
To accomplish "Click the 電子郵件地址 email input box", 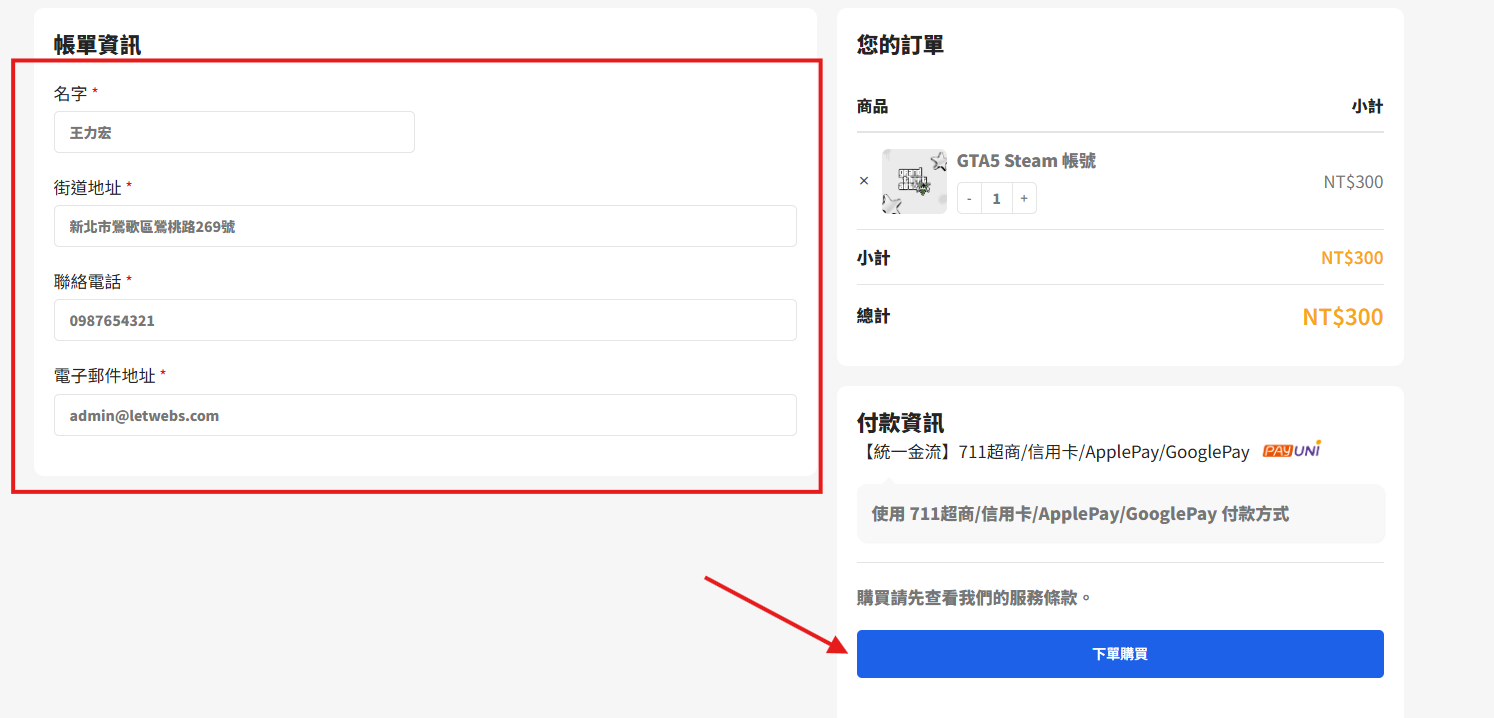I will (425, 415).
